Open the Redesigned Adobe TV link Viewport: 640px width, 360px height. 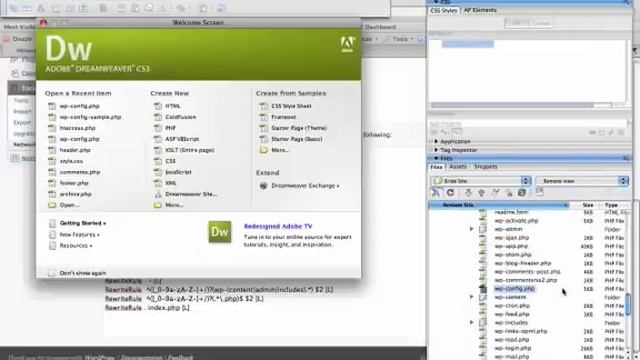point(278,226)
